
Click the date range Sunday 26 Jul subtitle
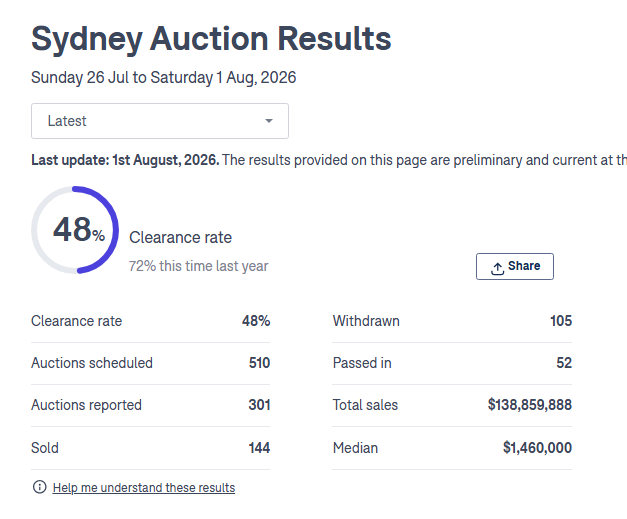tap(164, 78)
